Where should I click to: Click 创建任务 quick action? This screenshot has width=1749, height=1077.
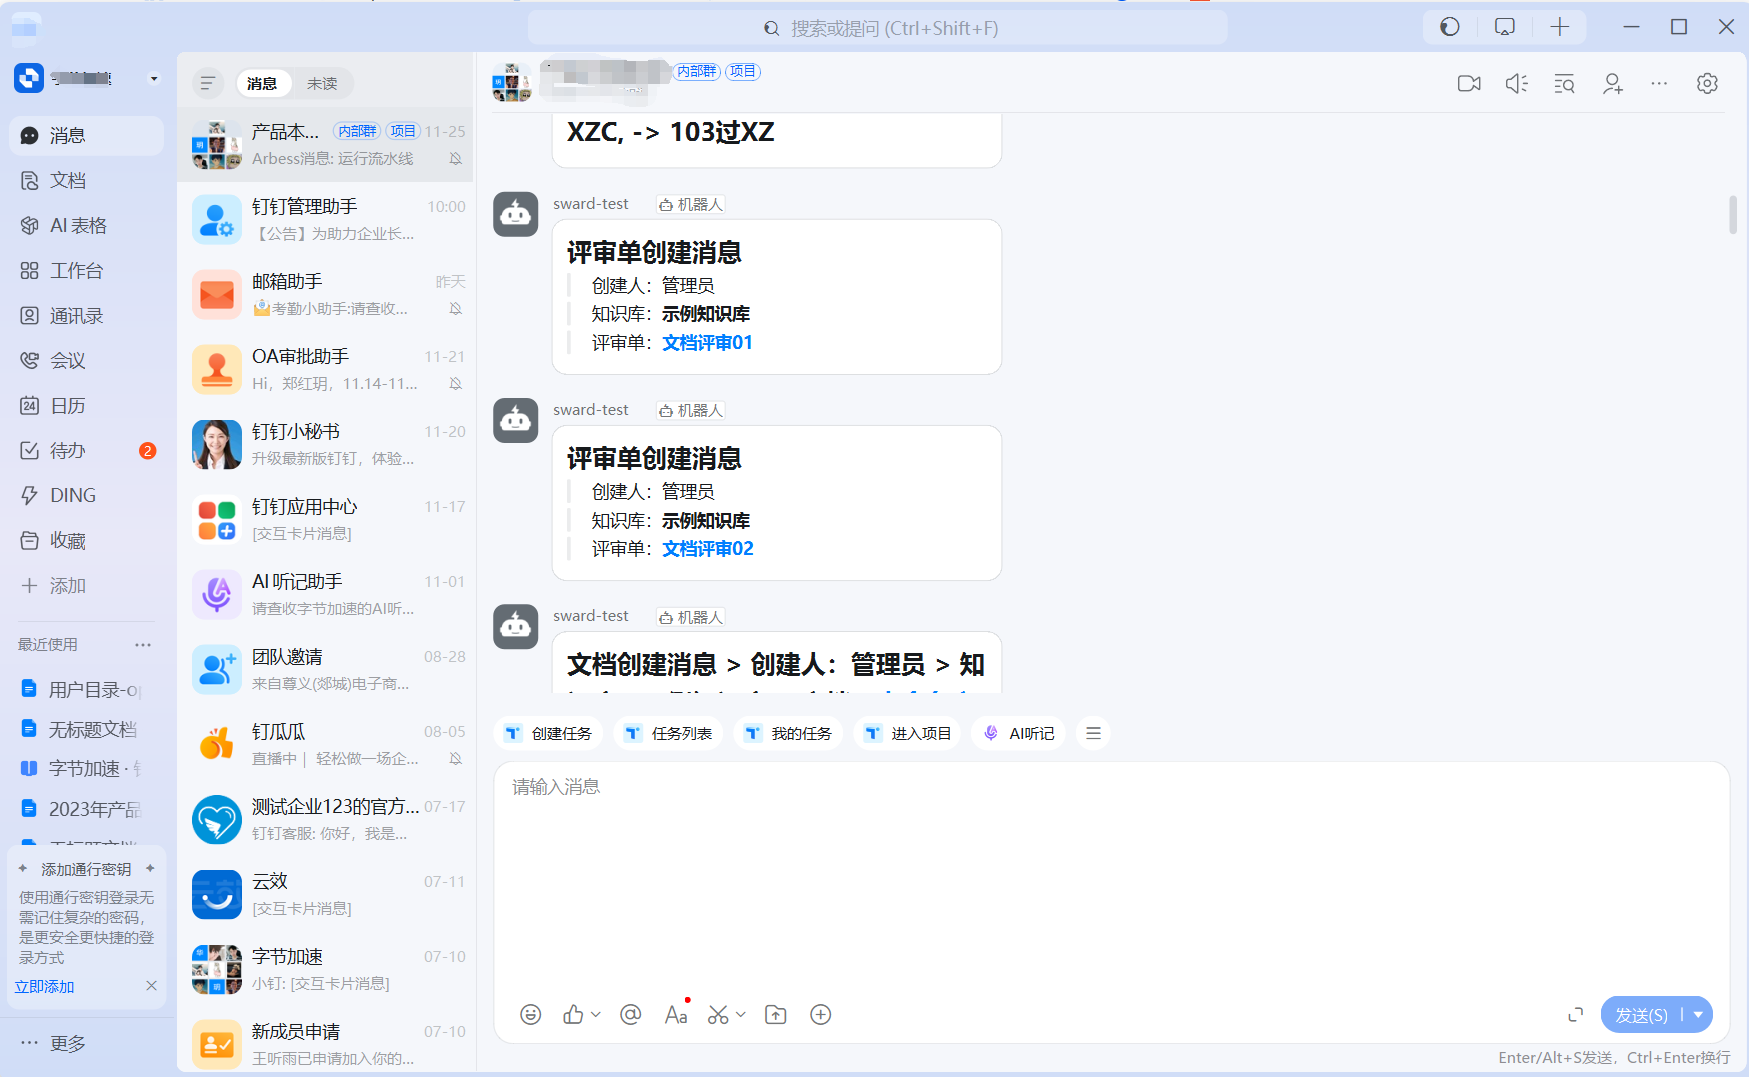click(549, 734)
